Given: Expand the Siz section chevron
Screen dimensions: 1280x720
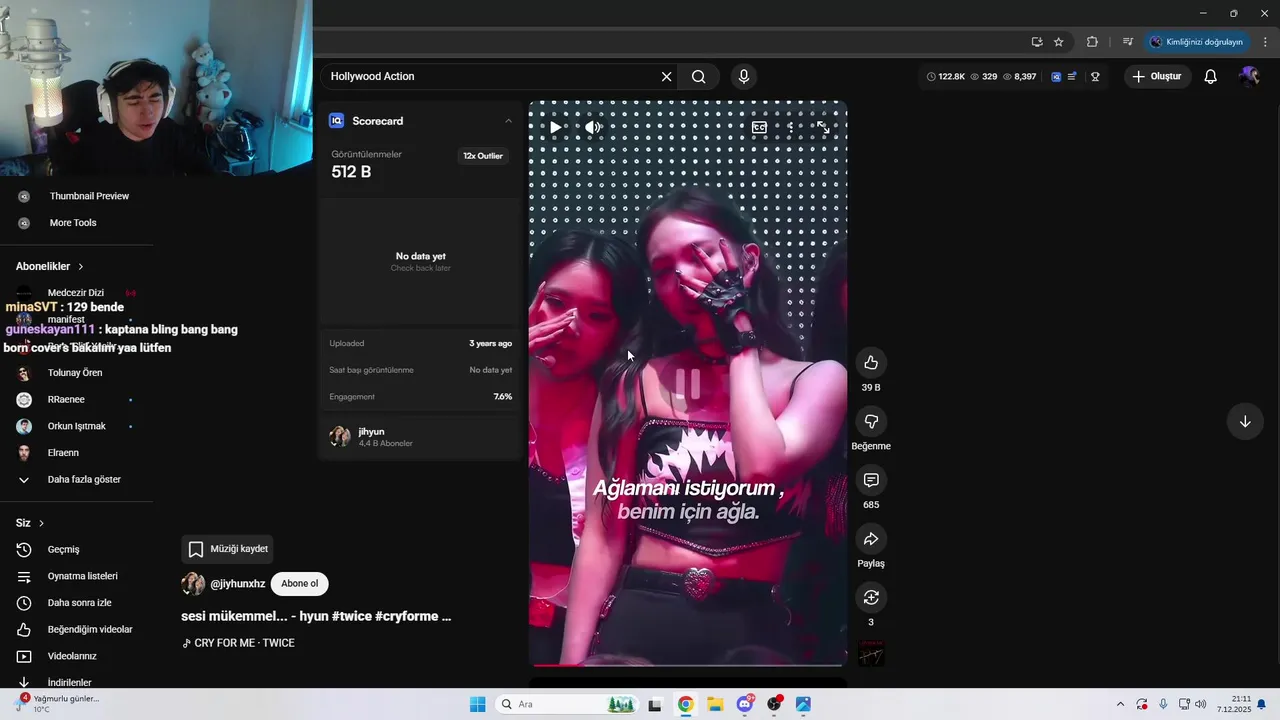Looking at the screenshot, I should [x=41, y=523].
